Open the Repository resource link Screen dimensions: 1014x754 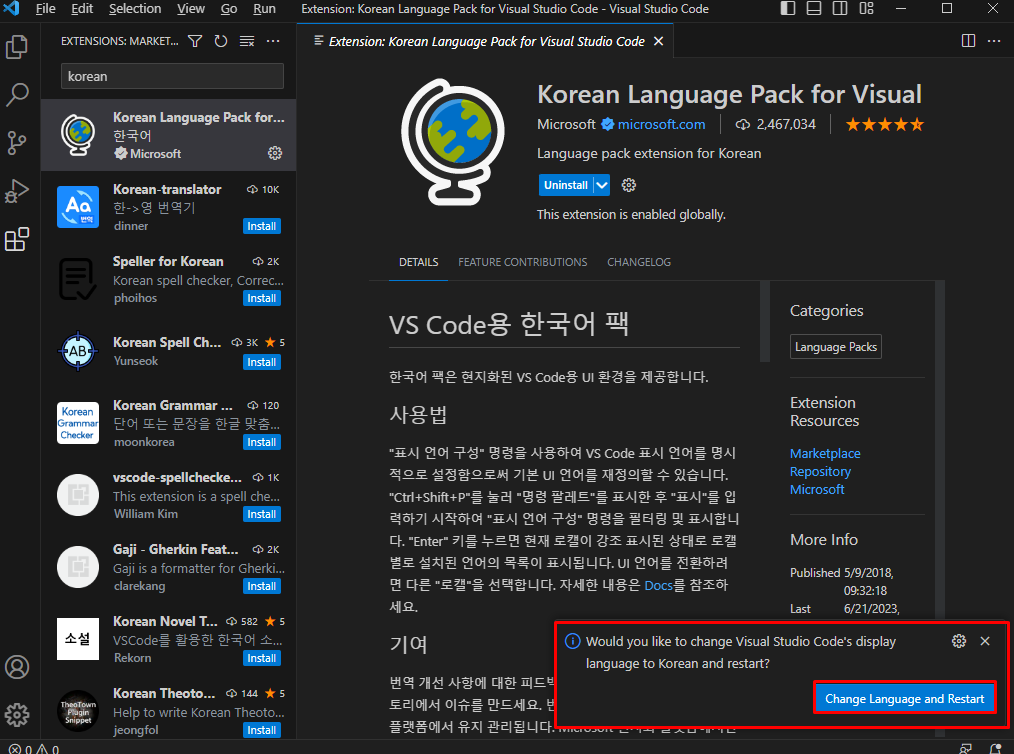[820, 471]
